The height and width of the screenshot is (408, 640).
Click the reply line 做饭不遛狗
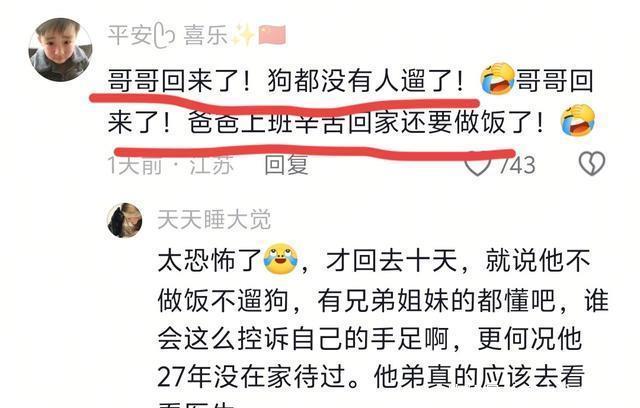click(383, 301)
